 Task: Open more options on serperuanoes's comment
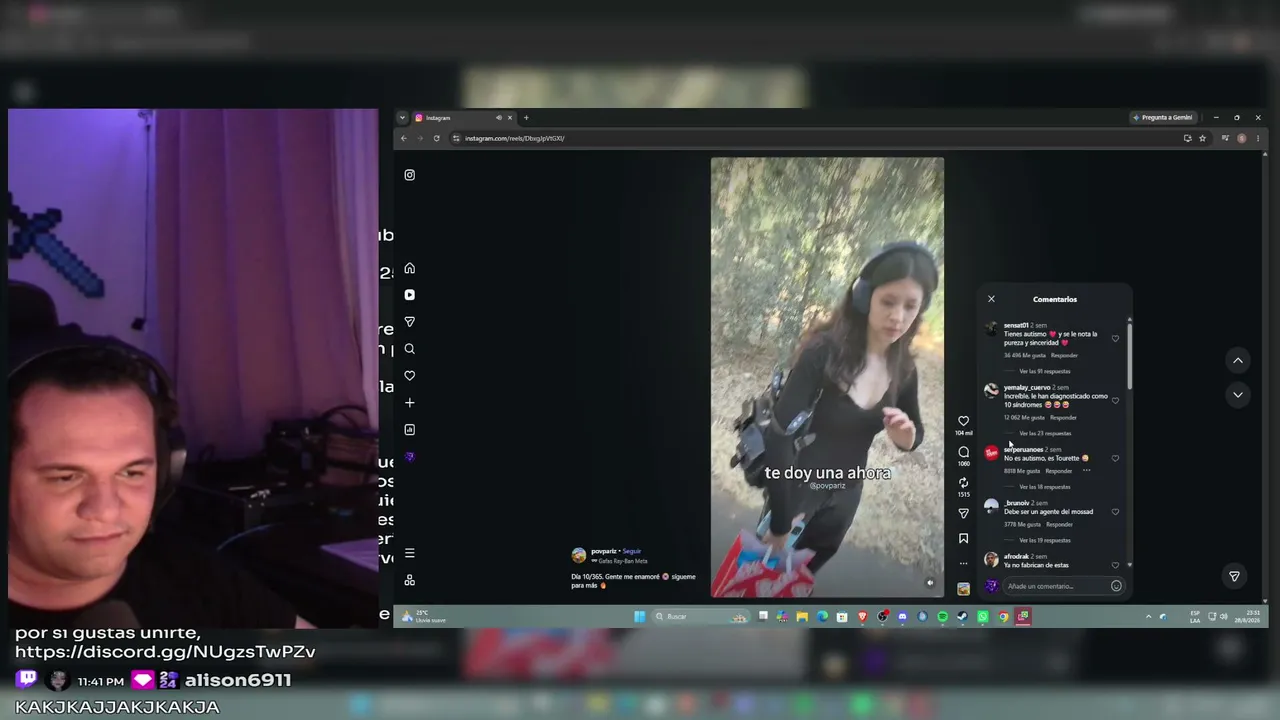(1086, 471)
